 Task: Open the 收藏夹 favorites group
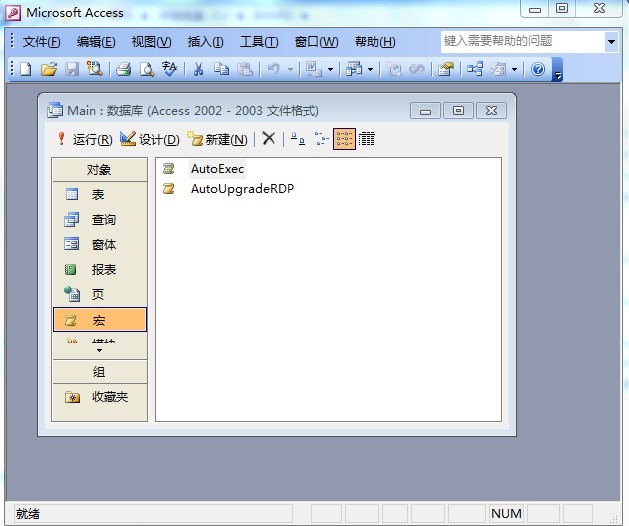click(99, 397)
